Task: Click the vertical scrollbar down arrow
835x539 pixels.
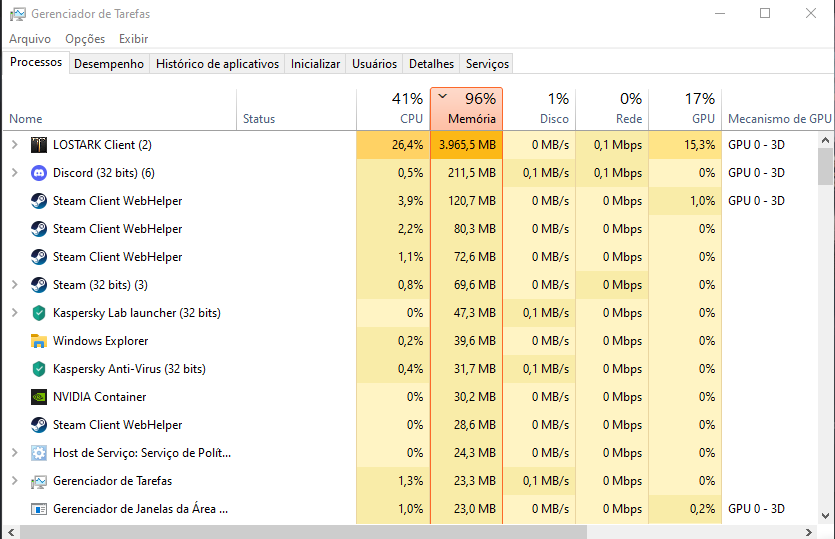Action: point(825,516)
